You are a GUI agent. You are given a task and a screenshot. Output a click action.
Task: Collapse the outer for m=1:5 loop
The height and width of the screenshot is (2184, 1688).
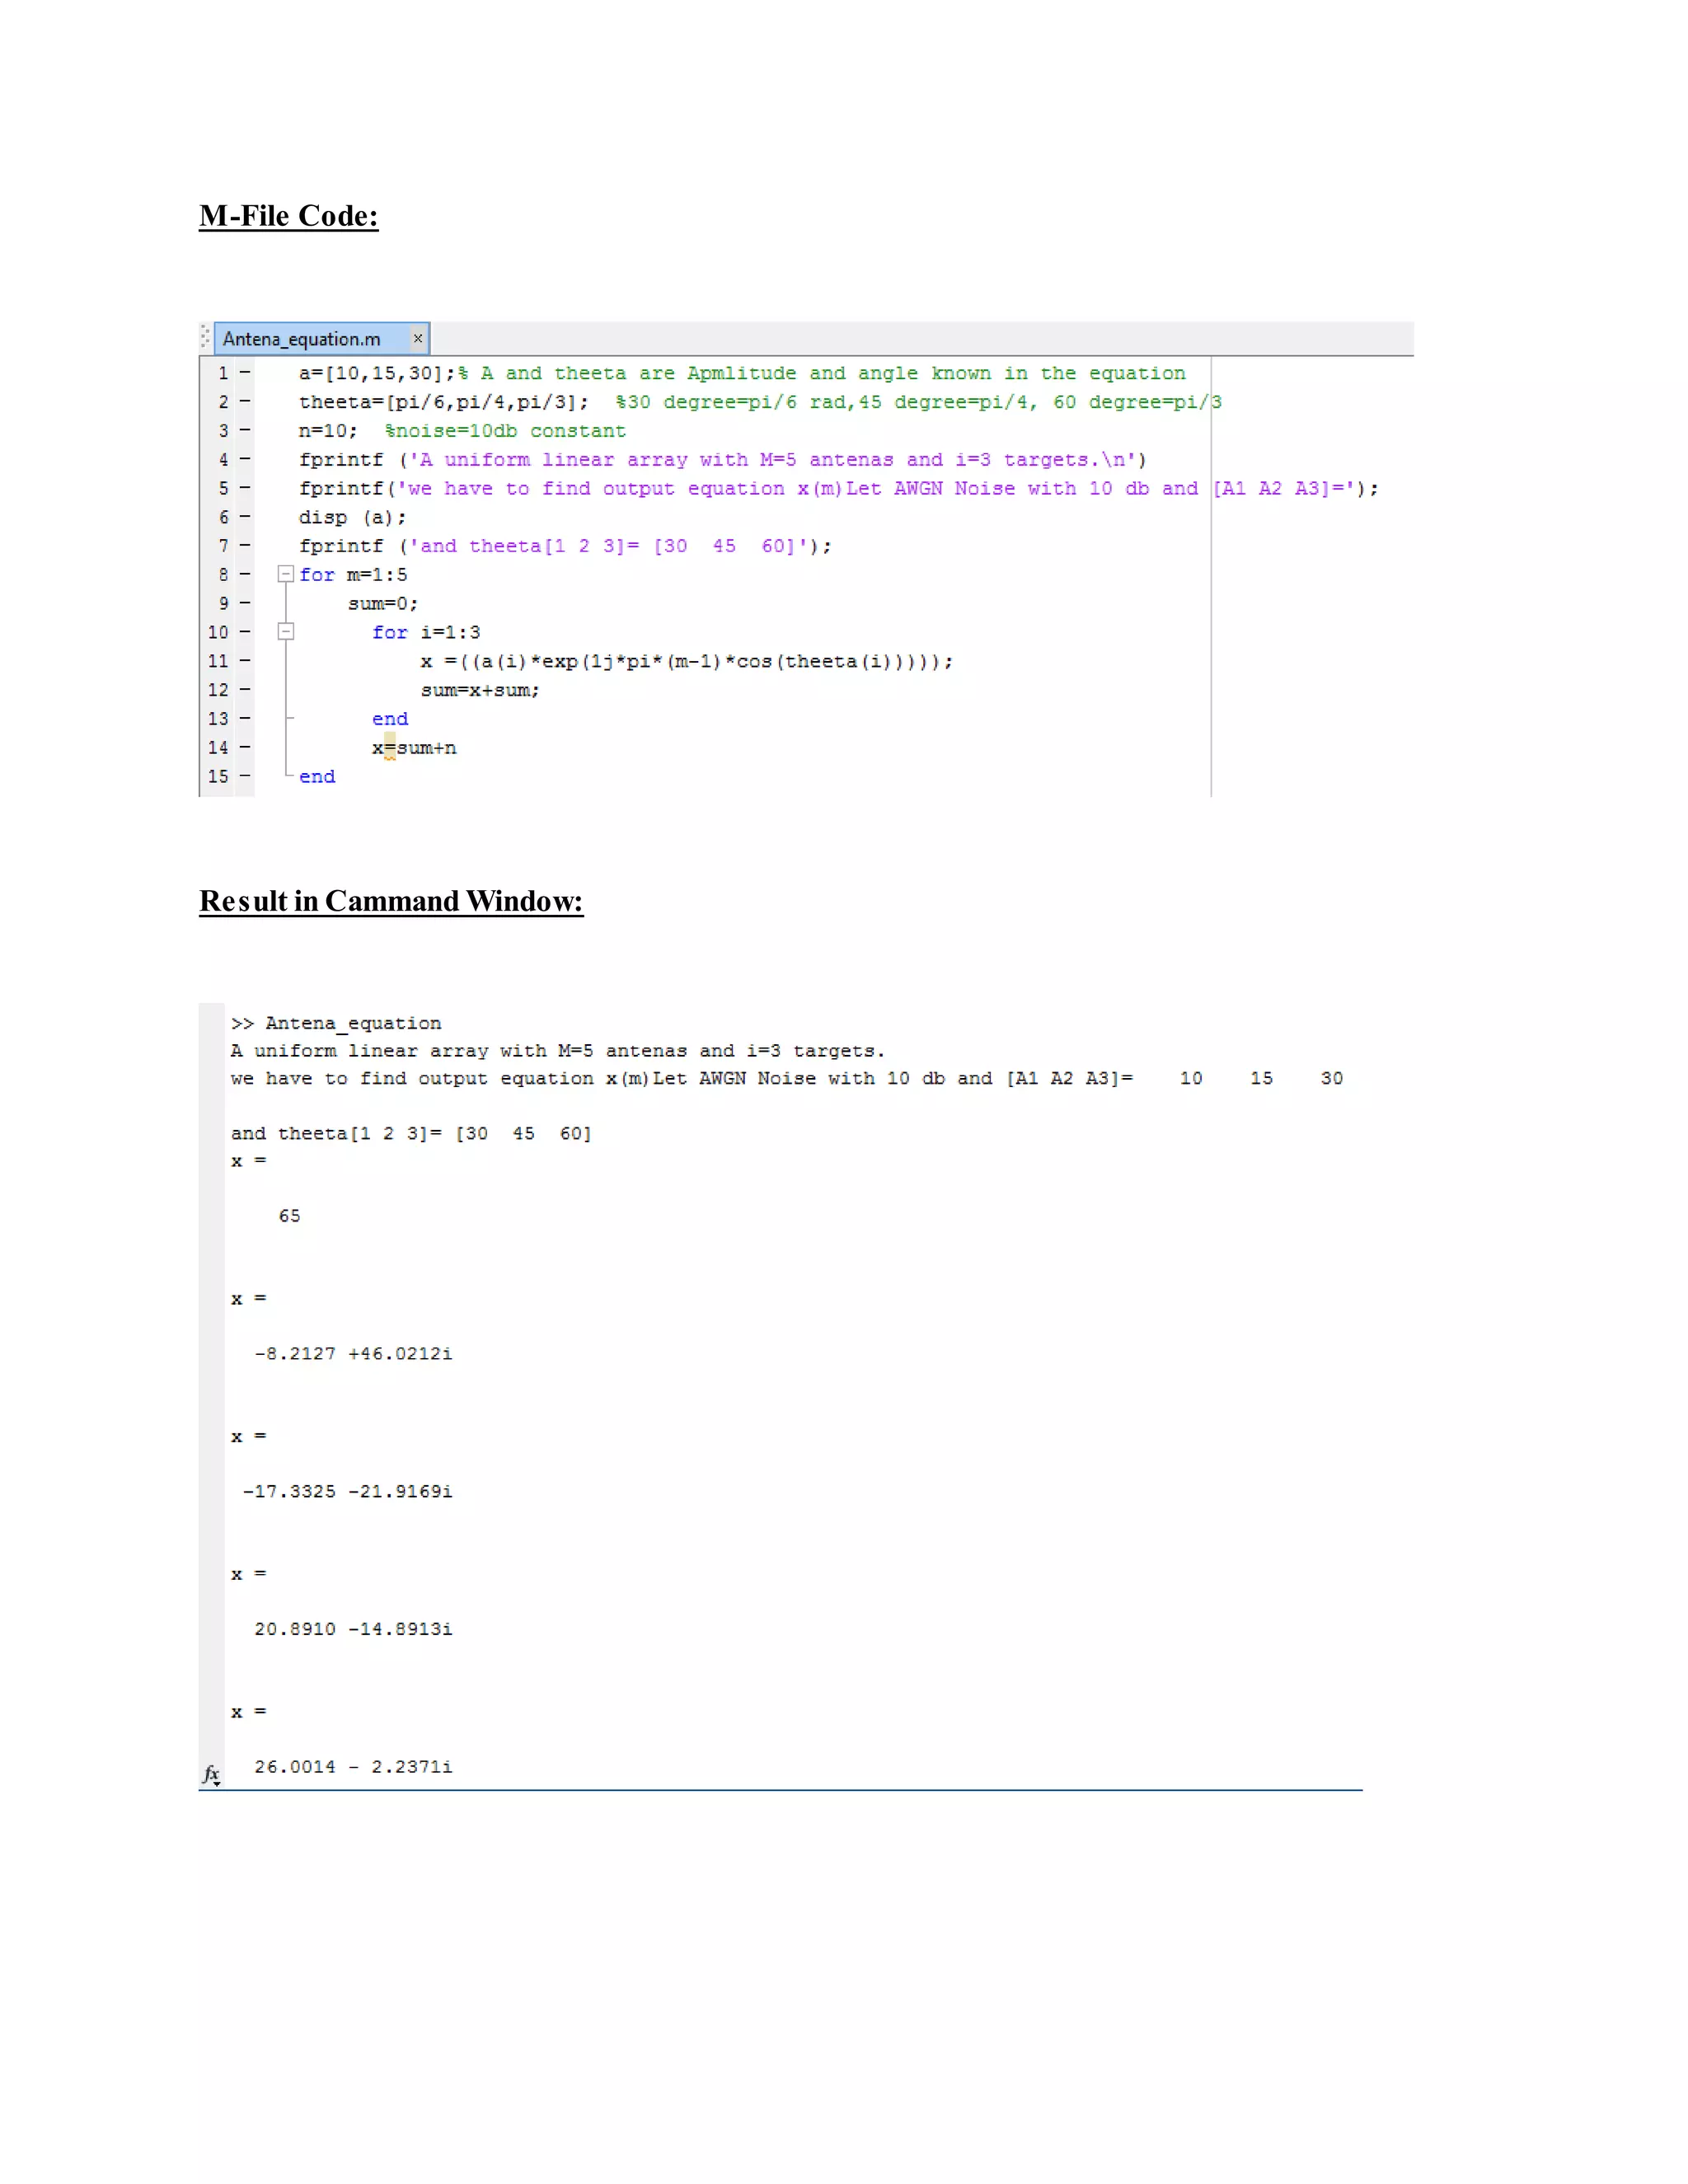coord(285,574)
